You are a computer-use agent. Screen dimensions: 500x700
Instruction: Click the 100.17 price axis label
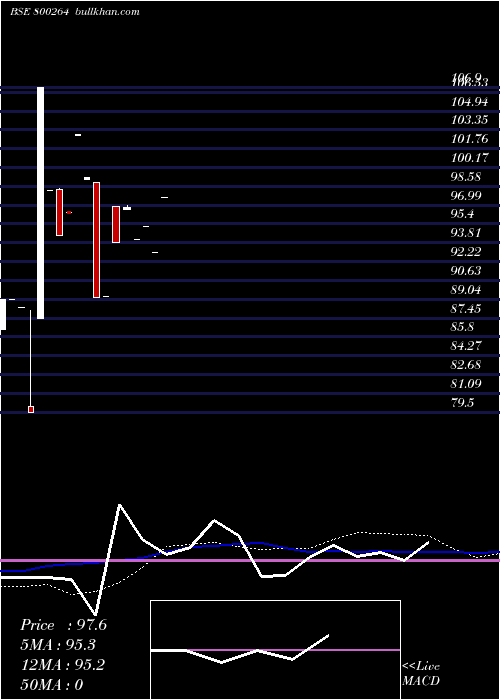point(469,158)
